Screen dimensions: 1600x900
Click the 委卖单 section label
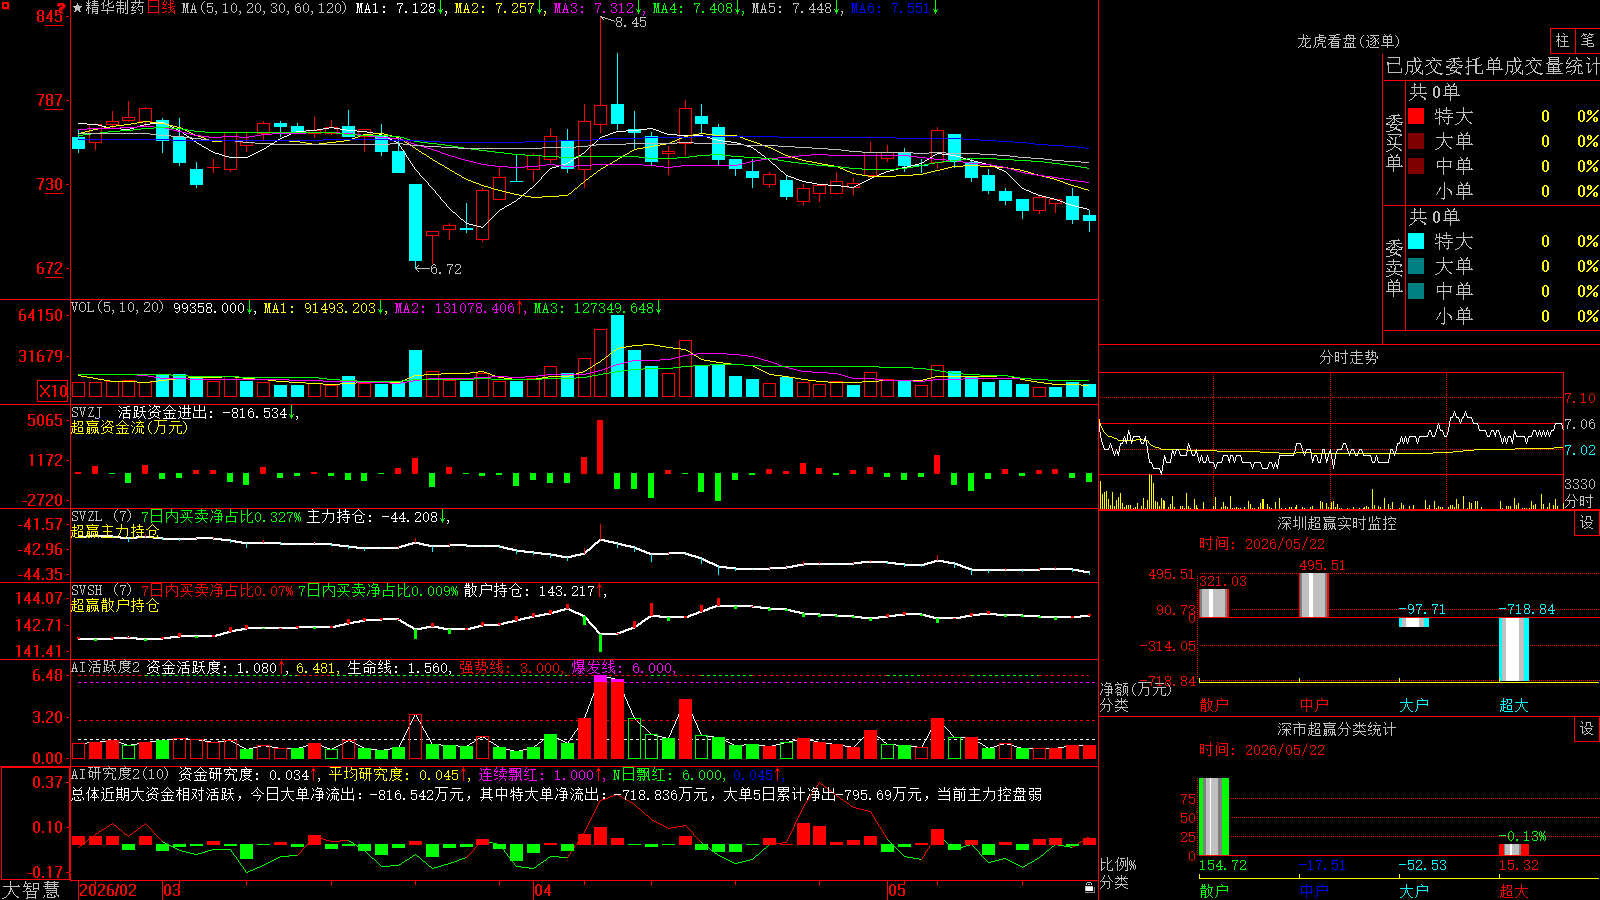1394,267
